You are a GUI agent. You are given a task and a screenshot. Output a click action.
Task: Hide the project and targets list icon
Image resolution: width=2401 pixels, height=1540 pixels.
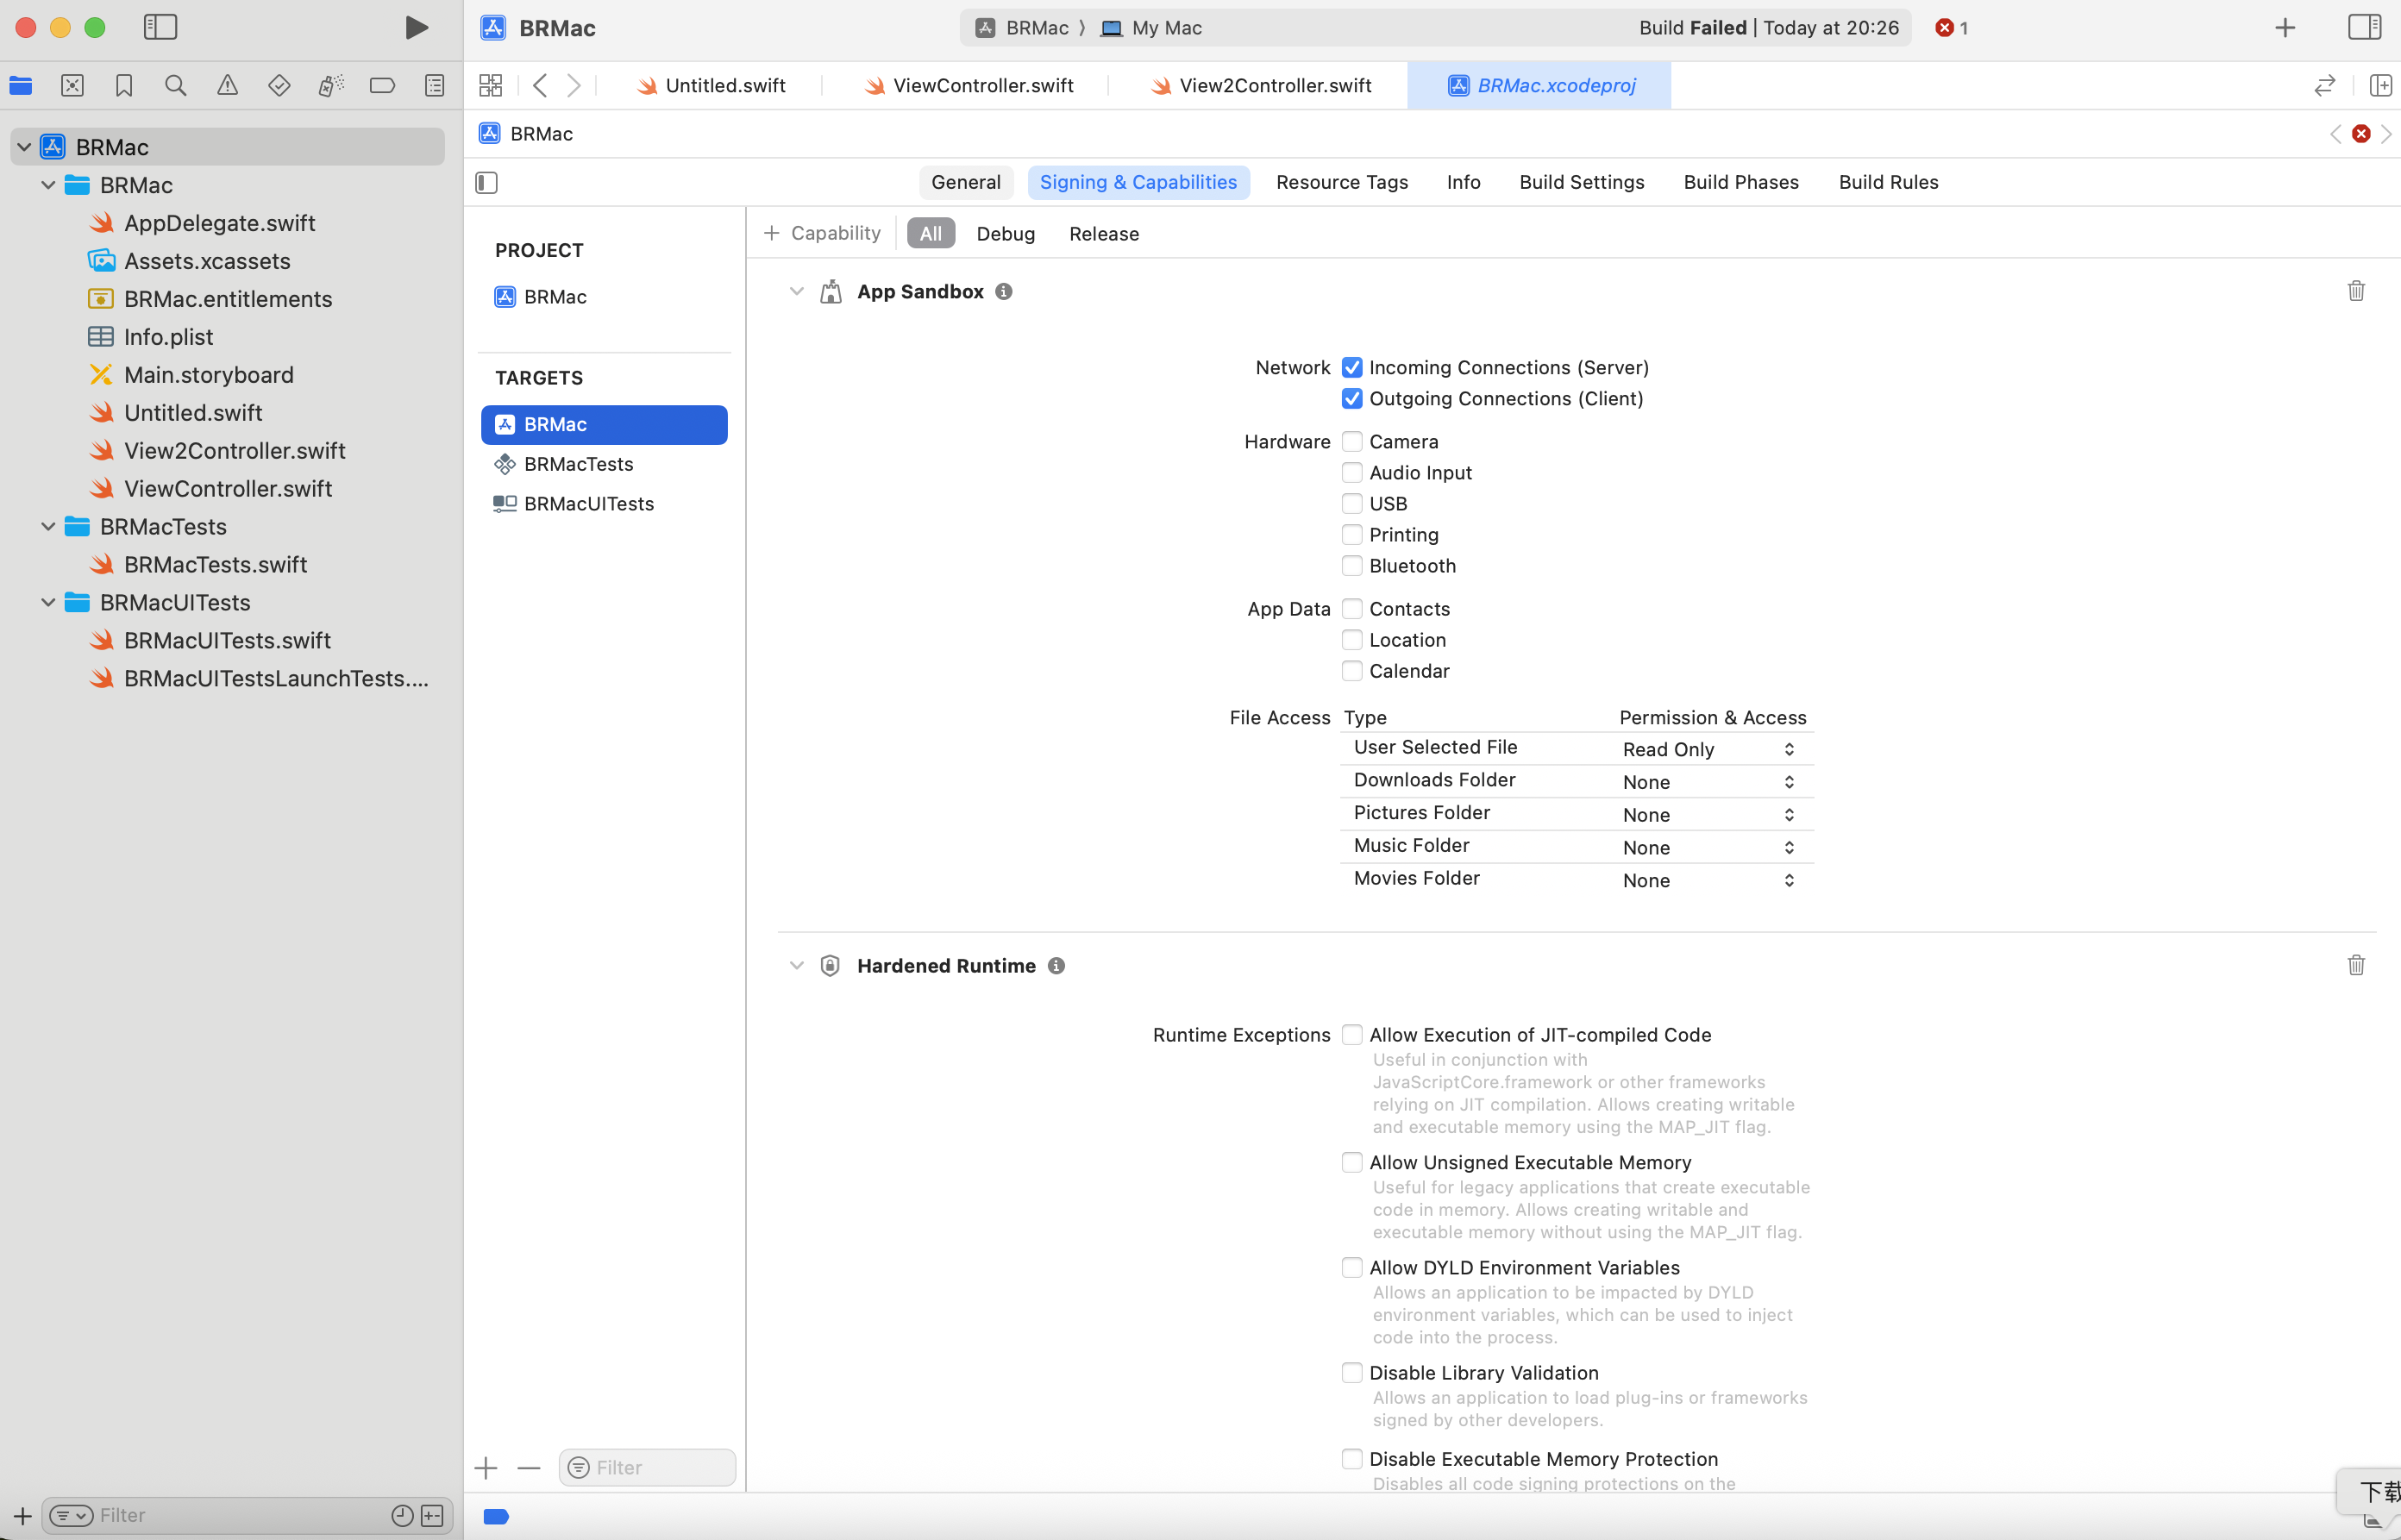(487, 182)
